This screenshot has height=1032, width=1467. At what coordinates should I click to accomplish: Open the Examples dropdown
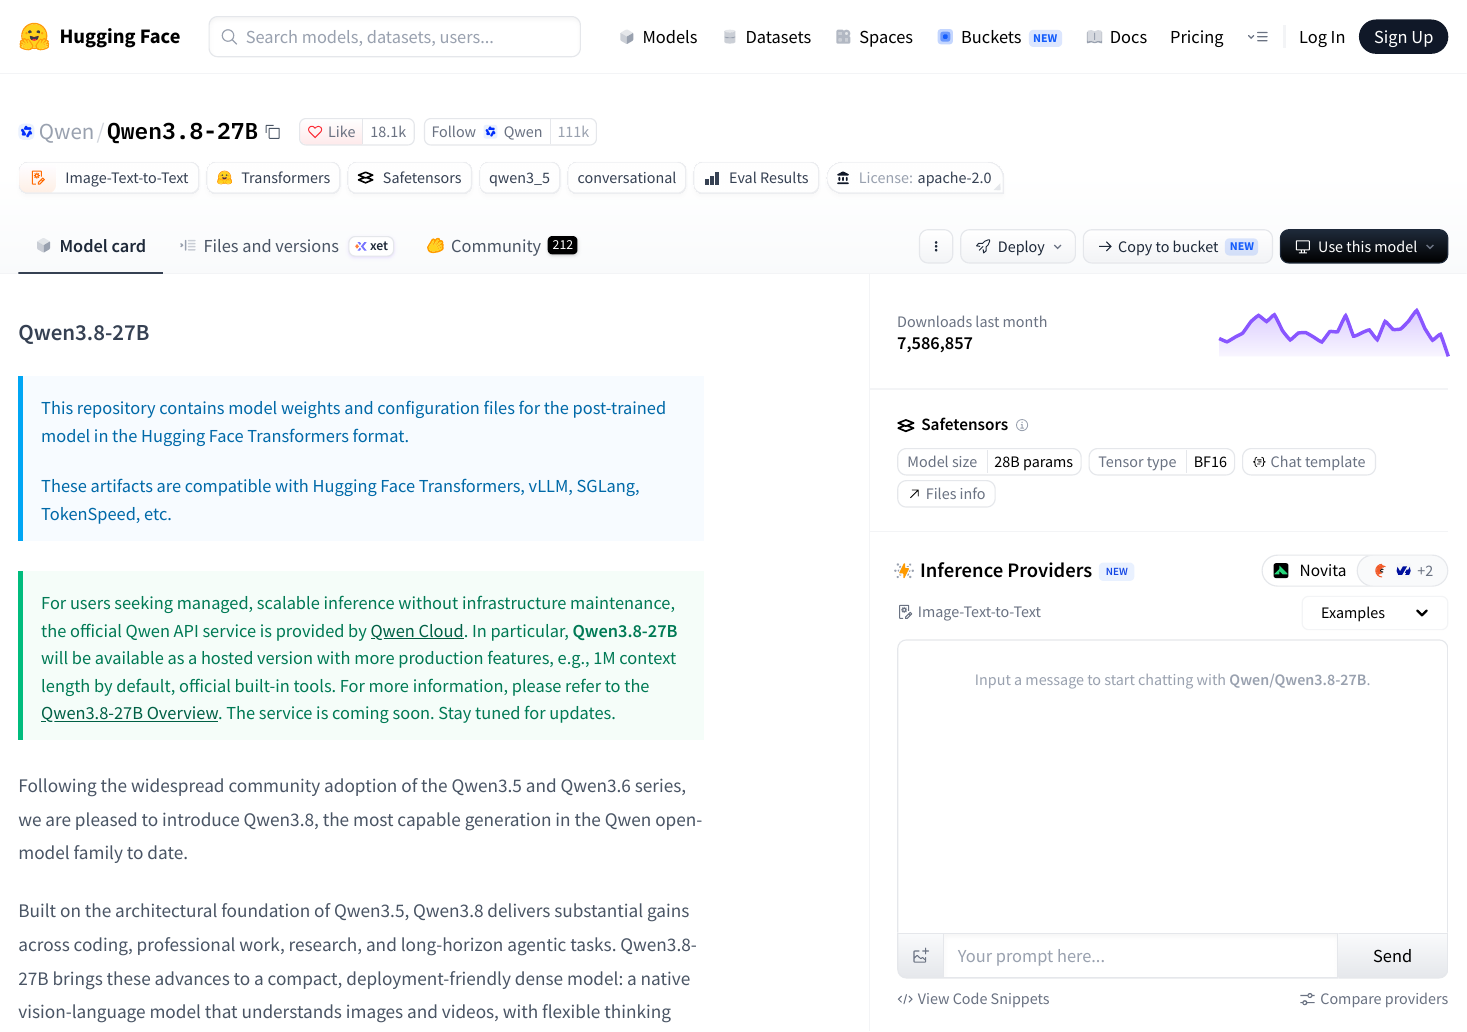point(1374,613)
